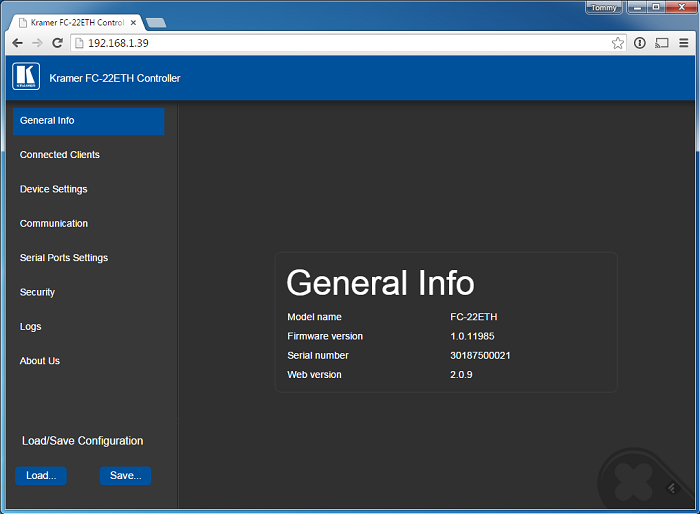Click the Save... configuration button
Viewport: 700px width, 514px height.
(x=125, y=476)
